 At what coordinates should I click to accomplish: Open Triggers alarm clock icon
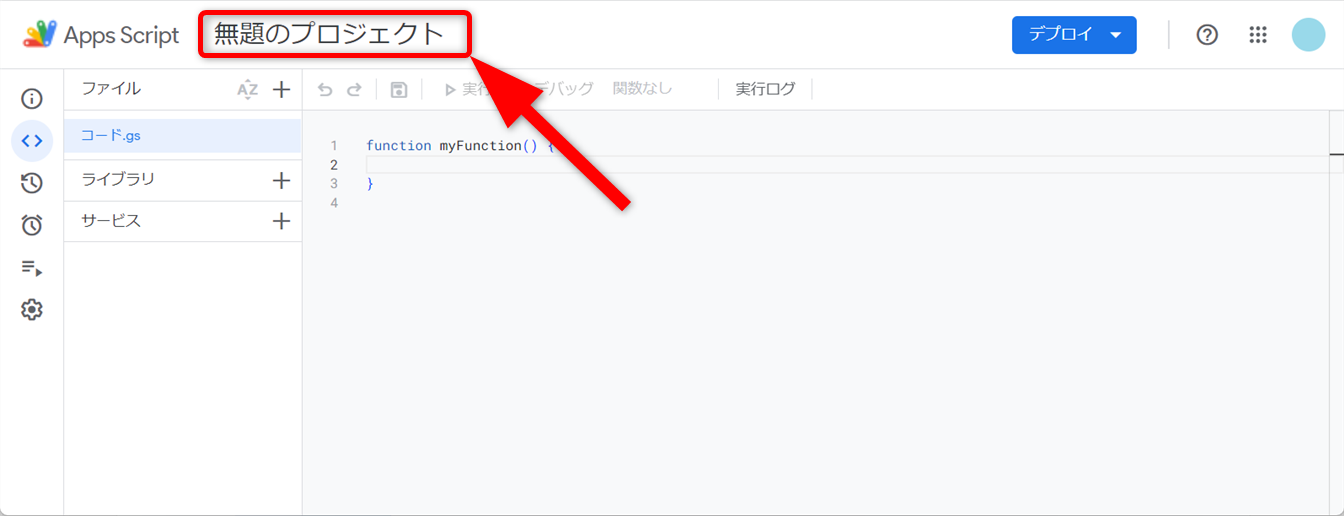pyautogui.click(x=32, y=225)
